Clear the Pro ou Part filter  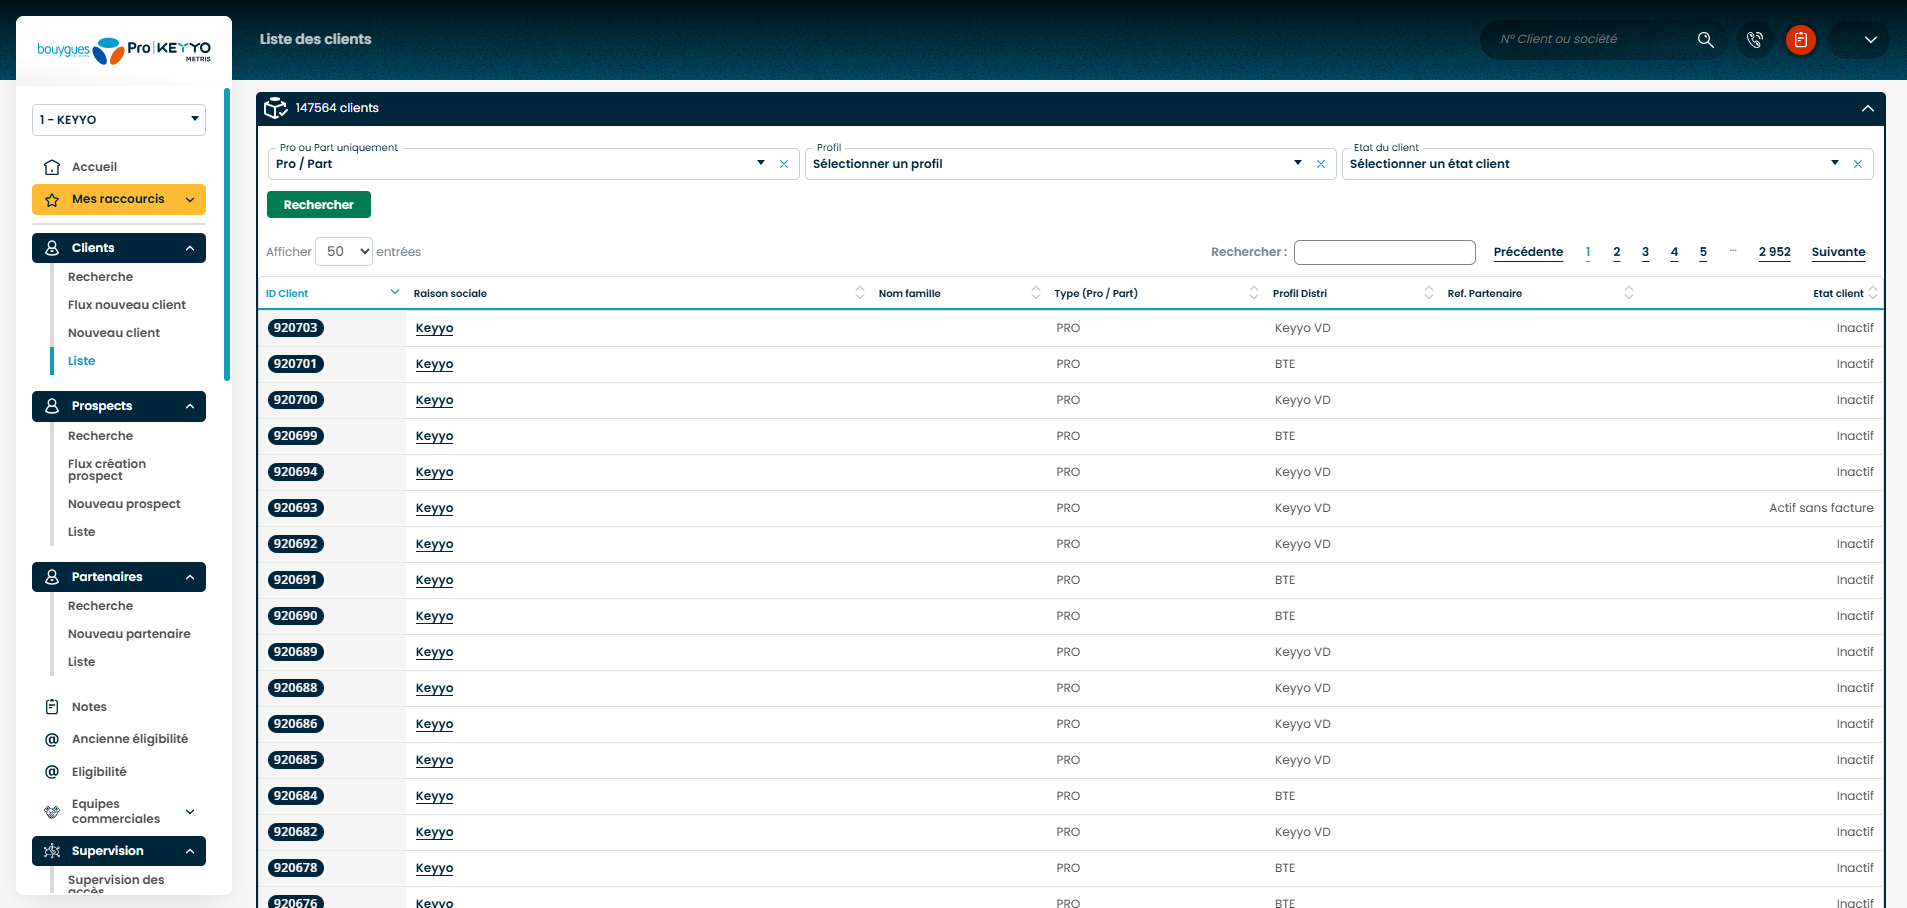tap(784, 164)
